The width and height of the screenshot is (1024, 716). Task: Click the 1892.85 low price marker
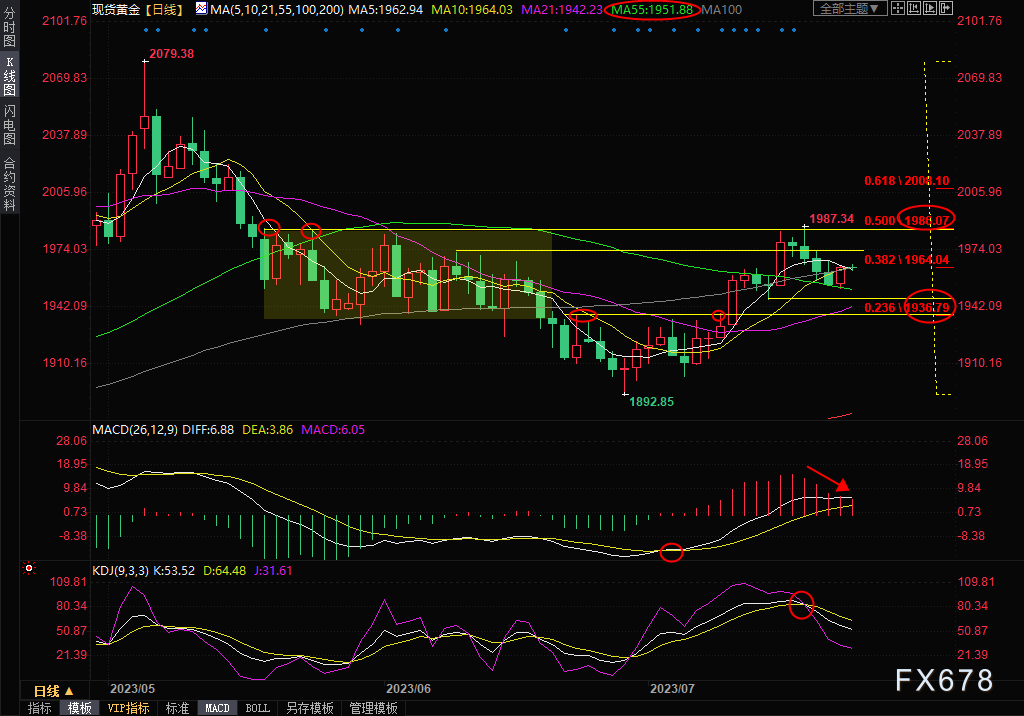click(651, 401)
